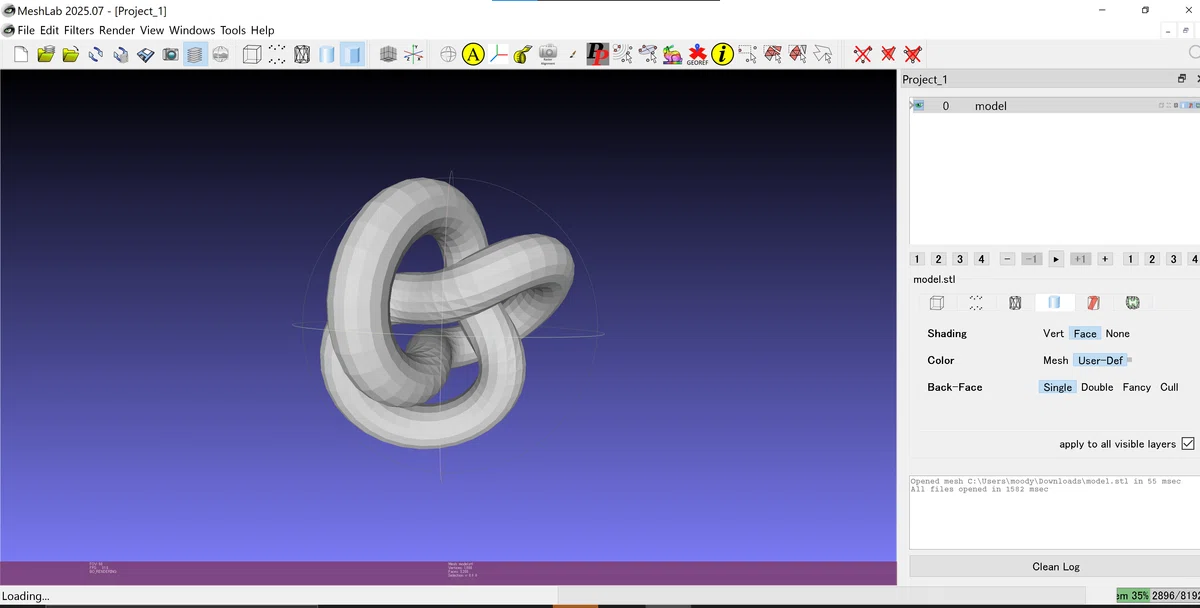
Task: Set Shading to Vert
Action: pos(1053,334)
